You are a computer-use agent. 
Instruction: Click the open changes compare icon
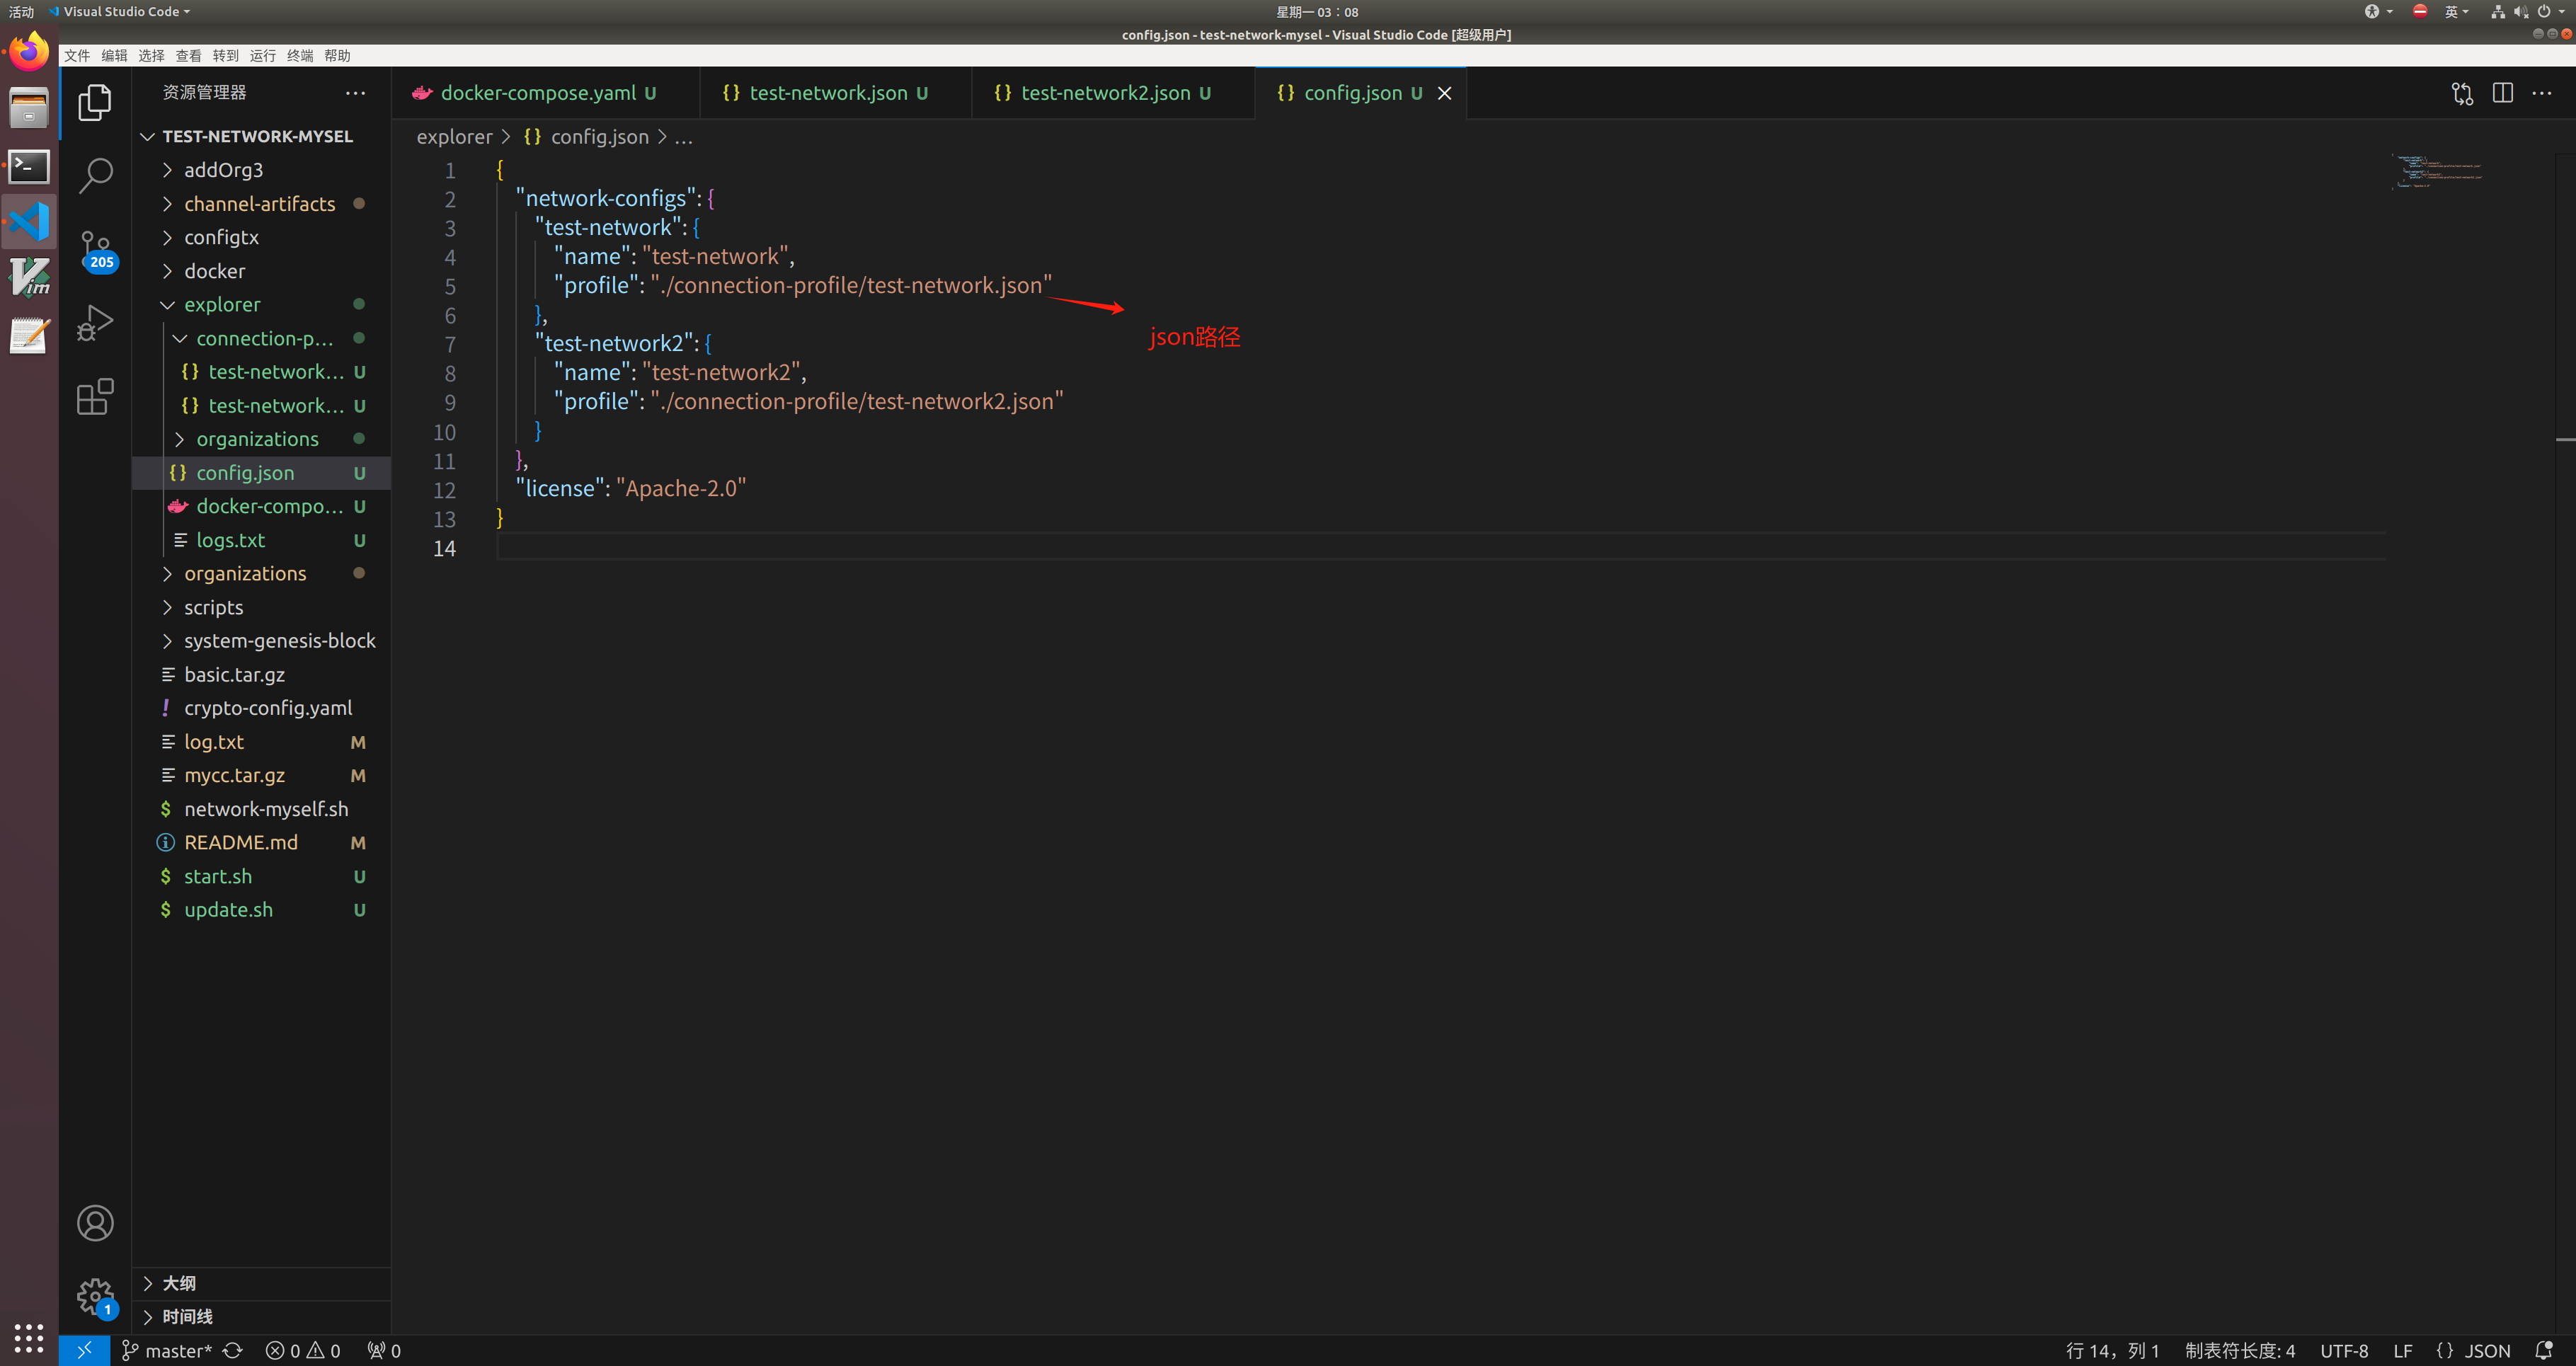[x=2462, y=93]
